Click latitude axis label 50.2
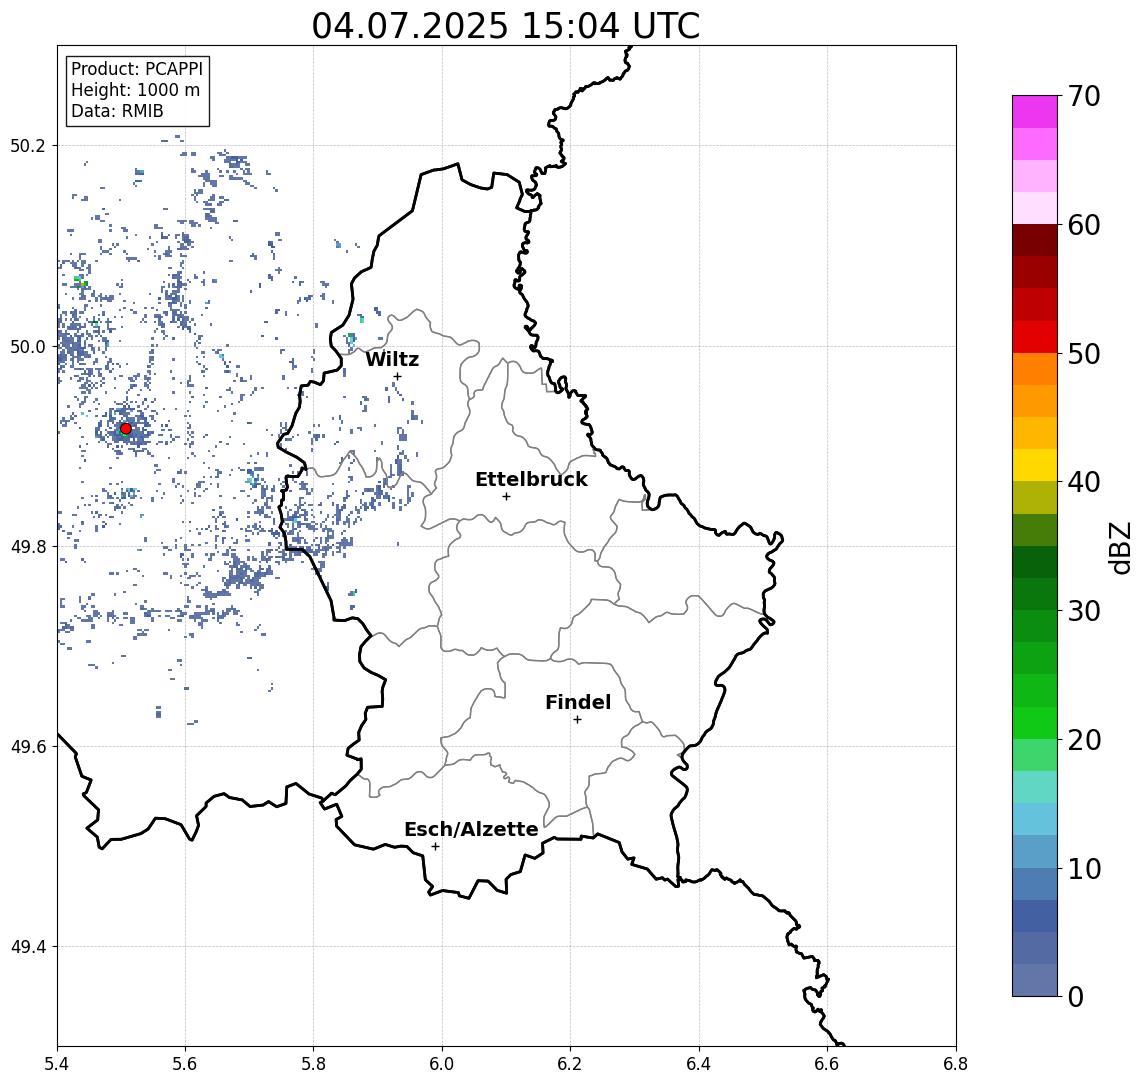Viewport: 1145px width, 1084px height. coord(28,145)
